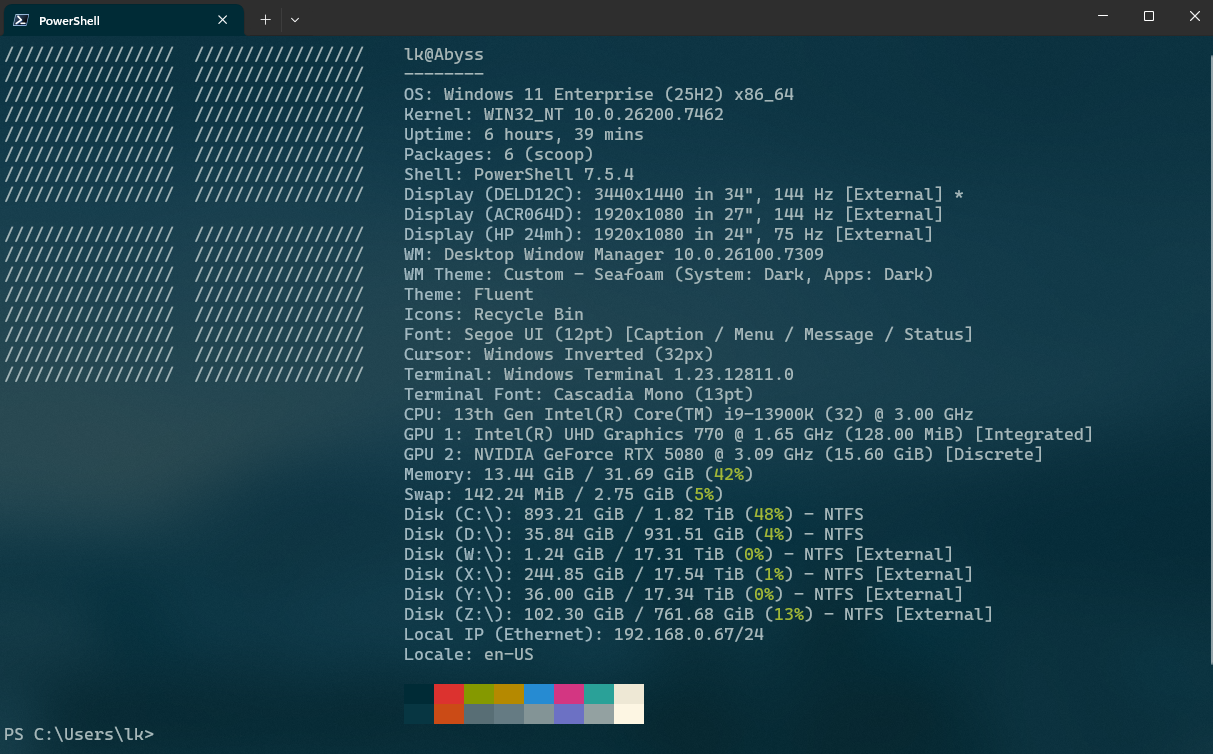Click the mustard yellow color block
1213x754 pixels.
tap(509, 694)
